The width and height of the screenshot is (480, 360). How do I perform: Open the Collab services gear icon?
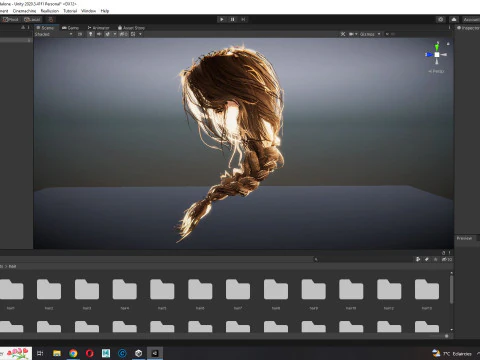coord(441,19)
